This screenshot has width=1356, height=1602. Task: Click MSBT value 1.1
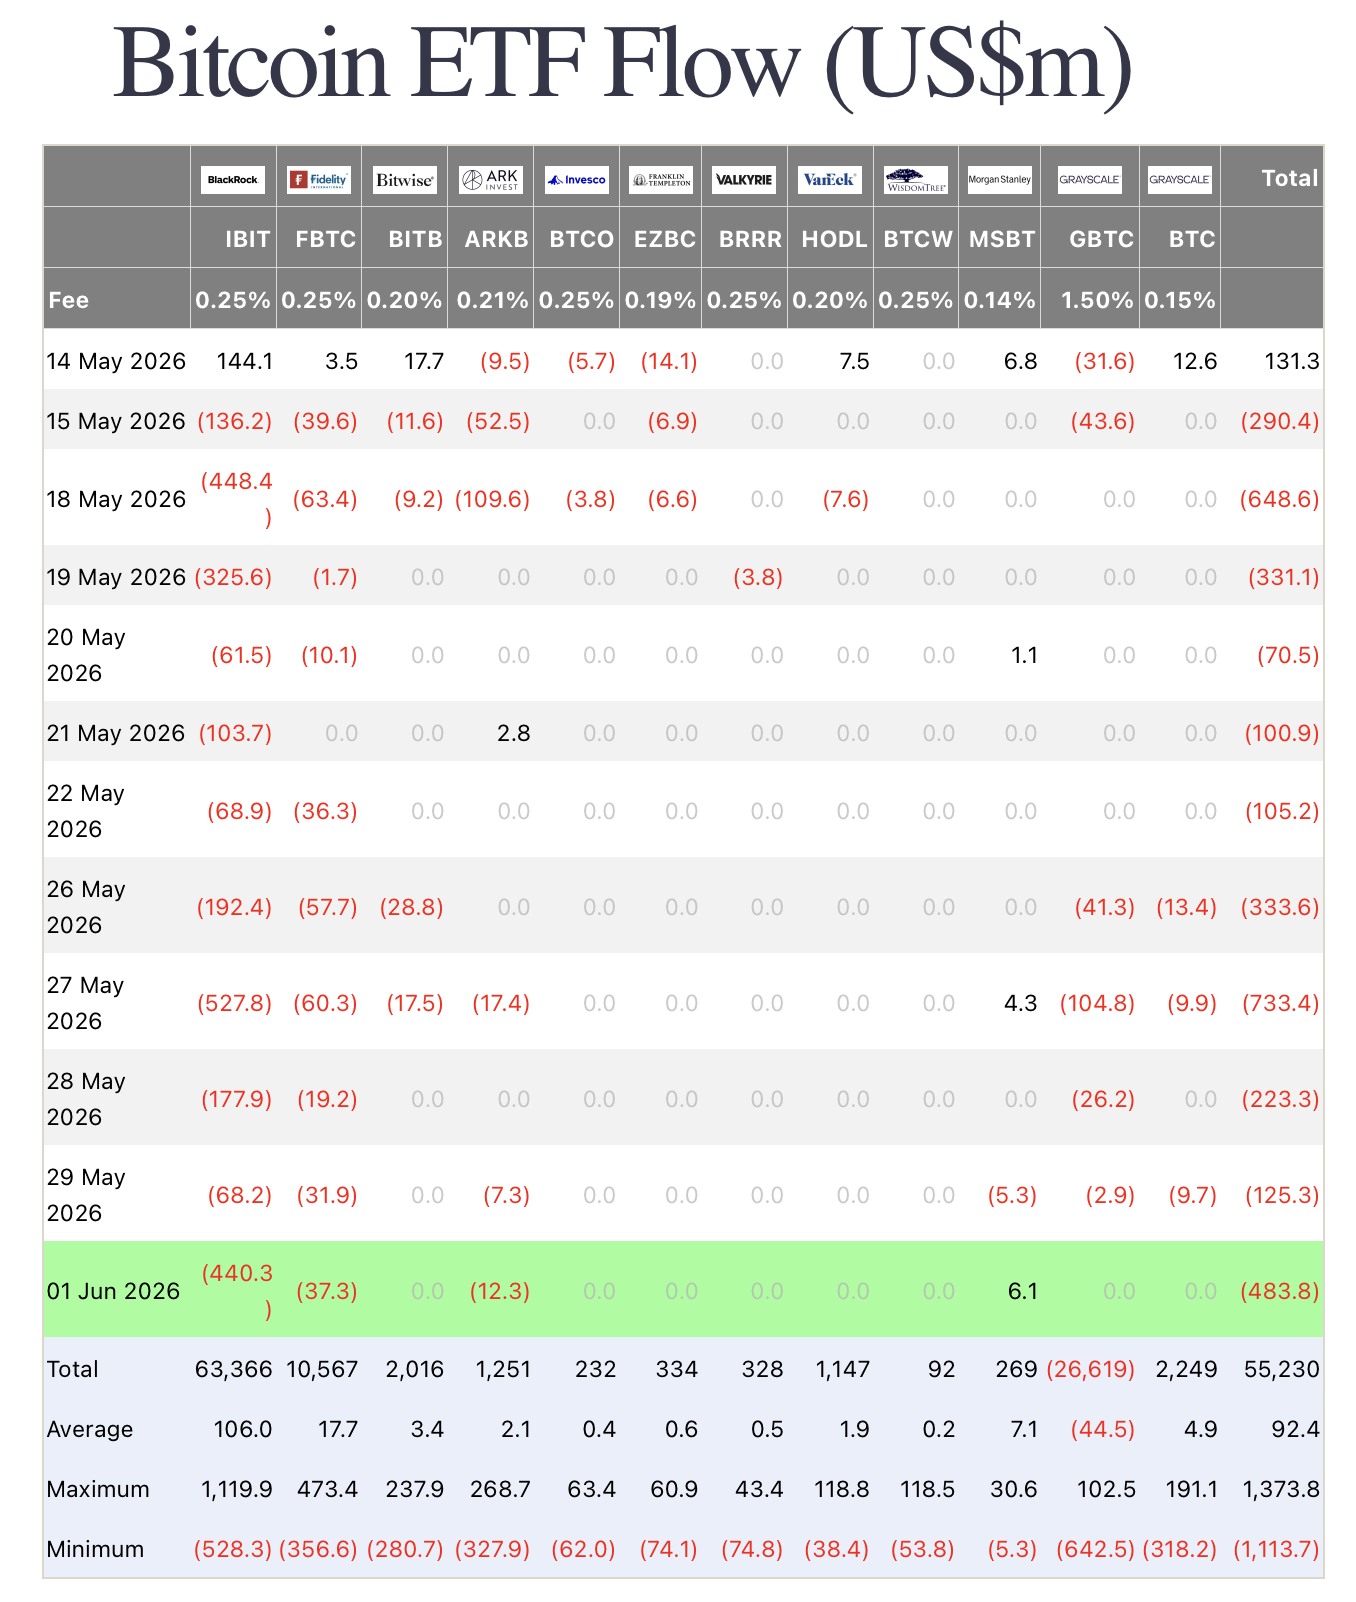(1024, 655)
